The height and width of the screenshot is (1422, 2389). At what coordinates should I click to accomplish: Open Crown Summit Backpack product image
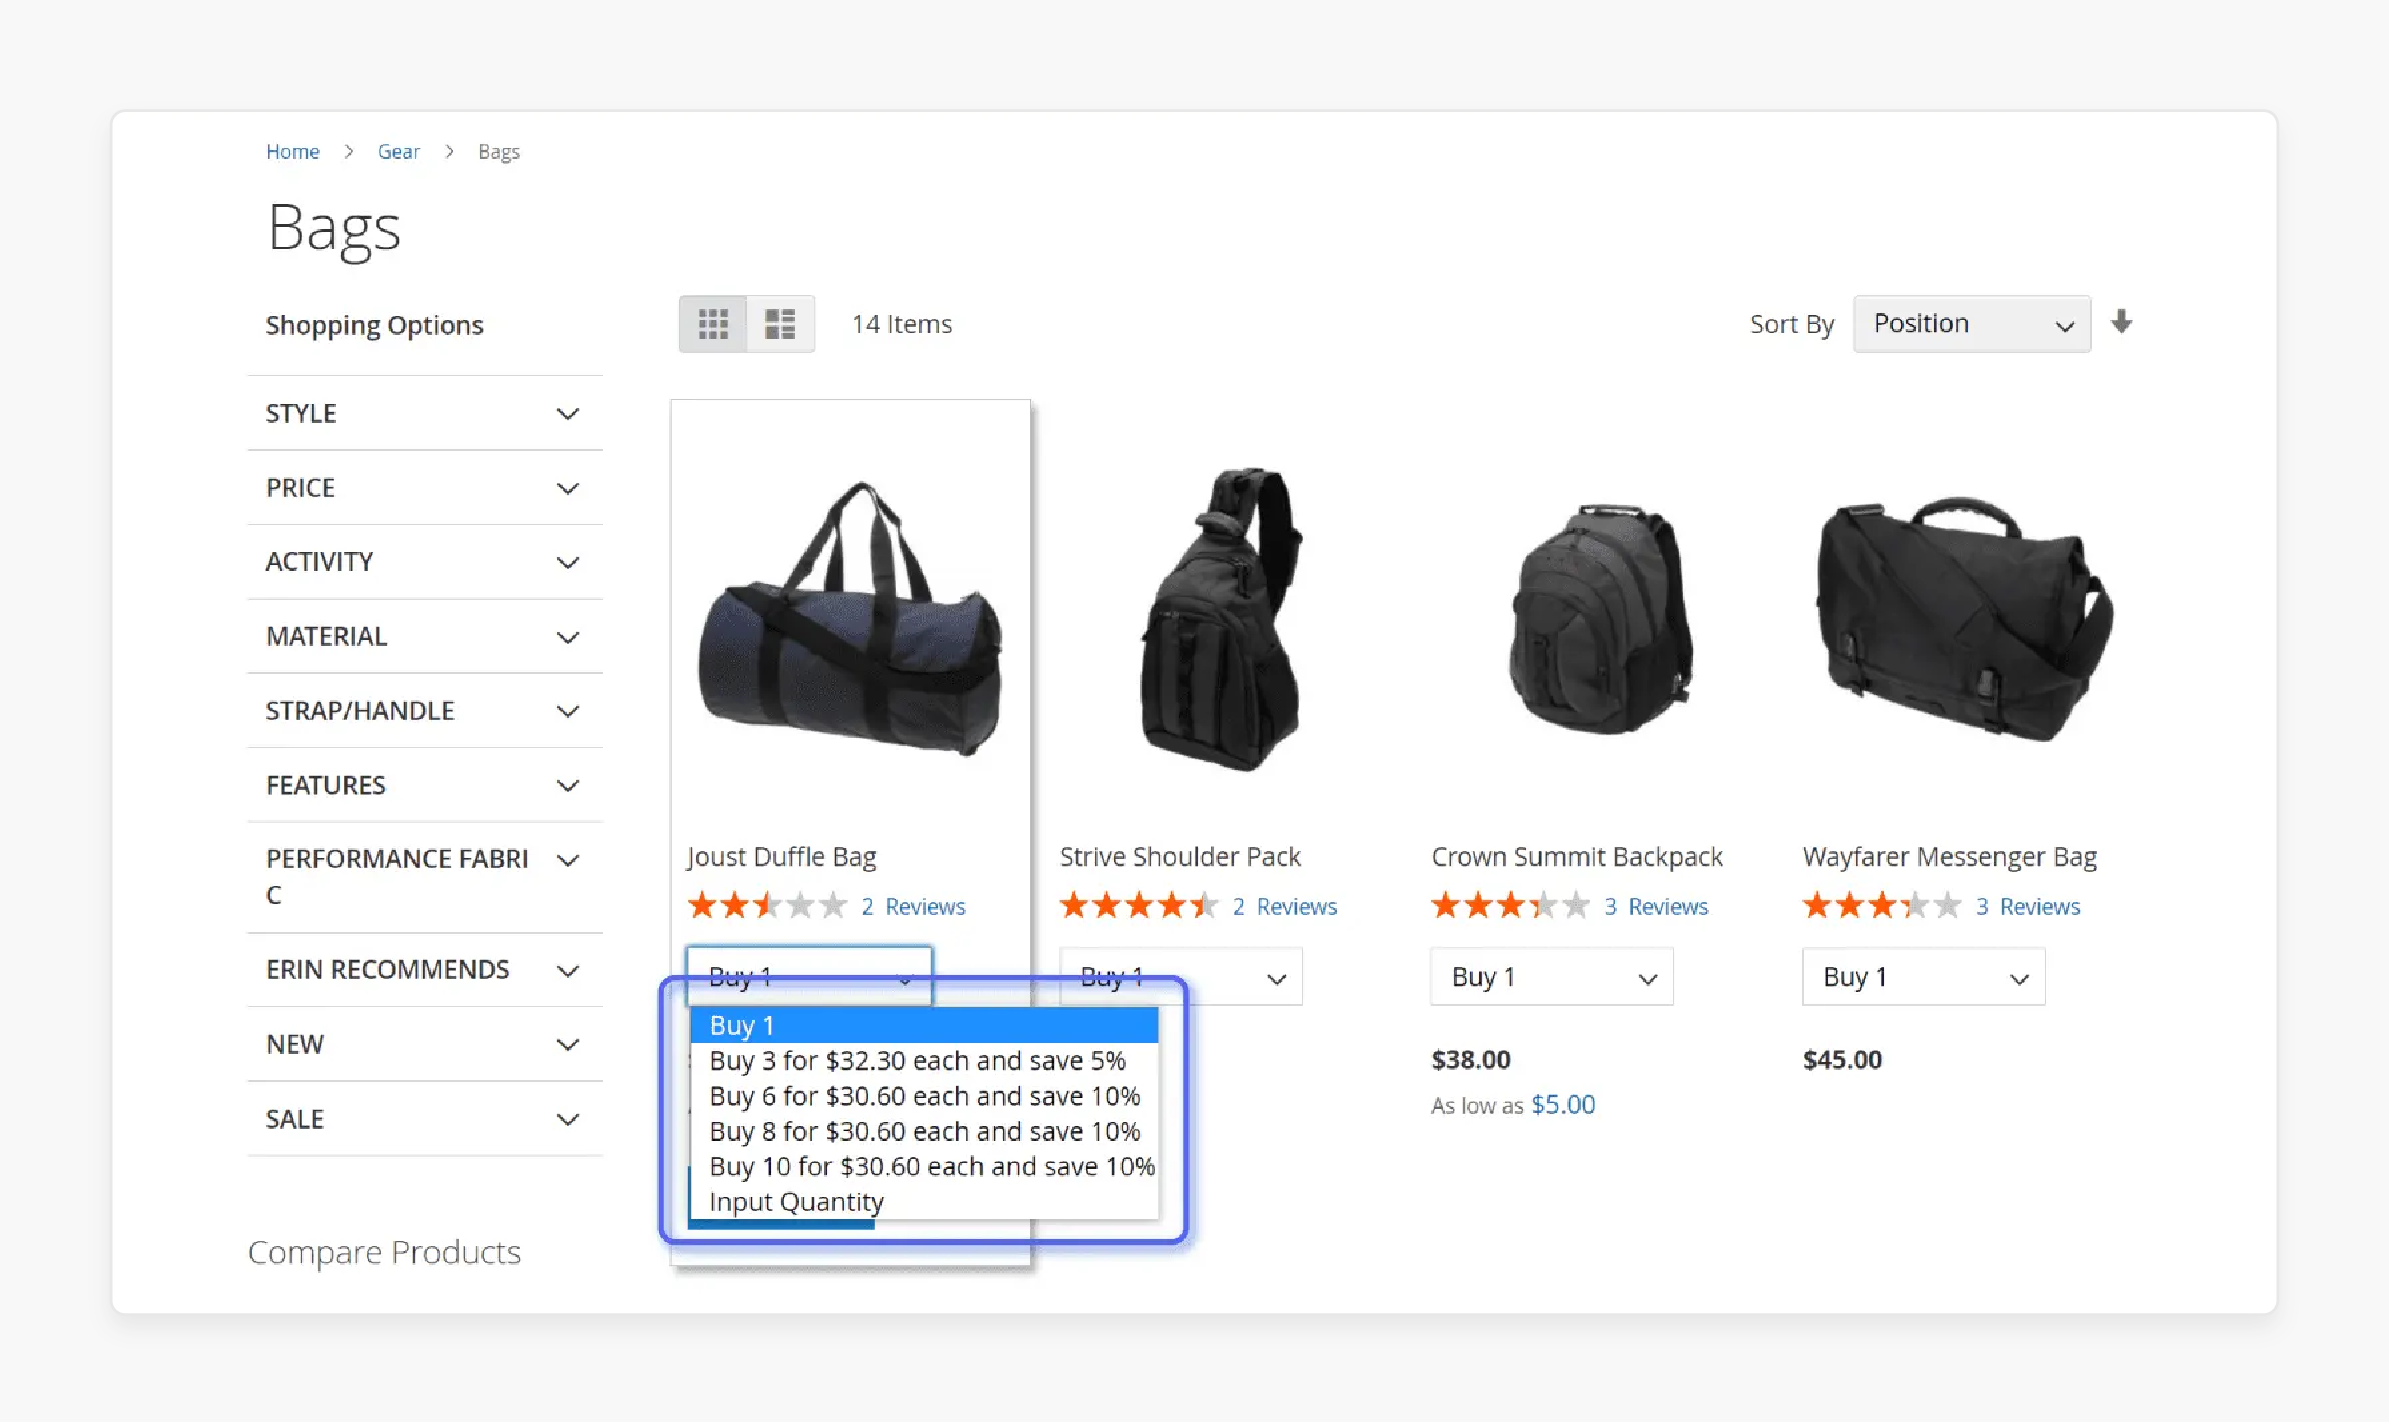[x=1600, y=618]
